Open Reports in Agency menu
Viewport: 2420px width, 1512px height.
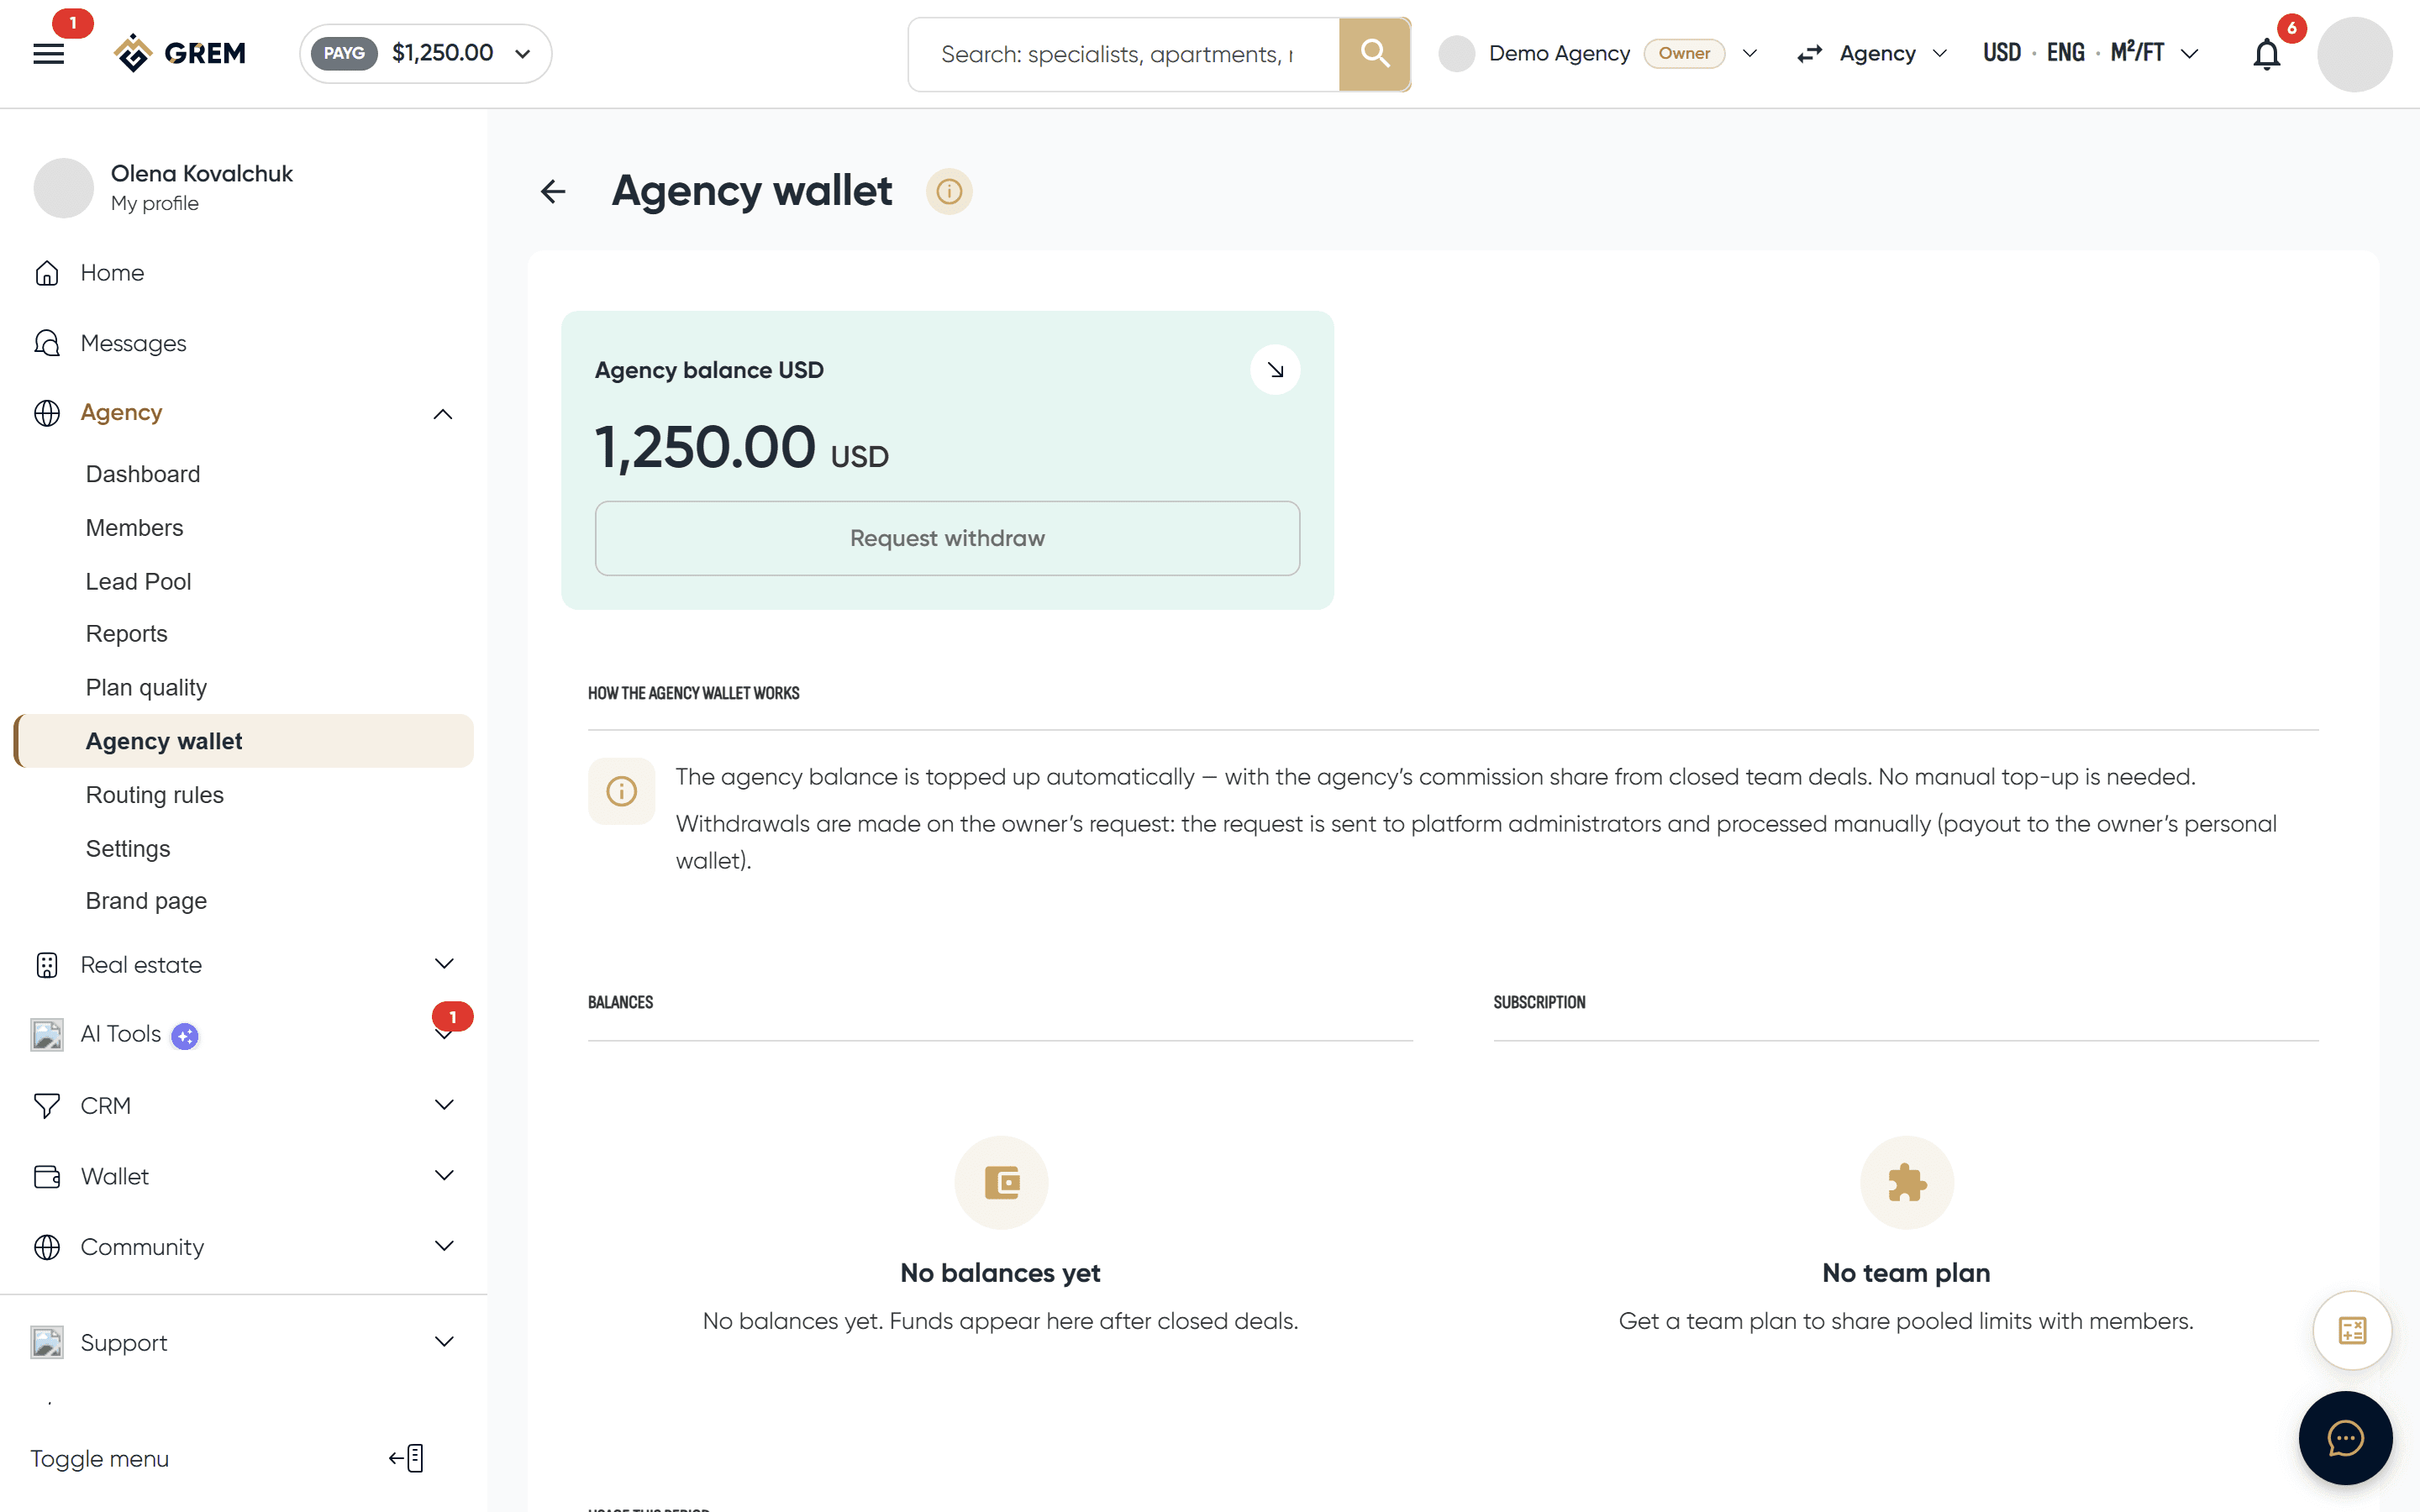(x=126, y=634)
